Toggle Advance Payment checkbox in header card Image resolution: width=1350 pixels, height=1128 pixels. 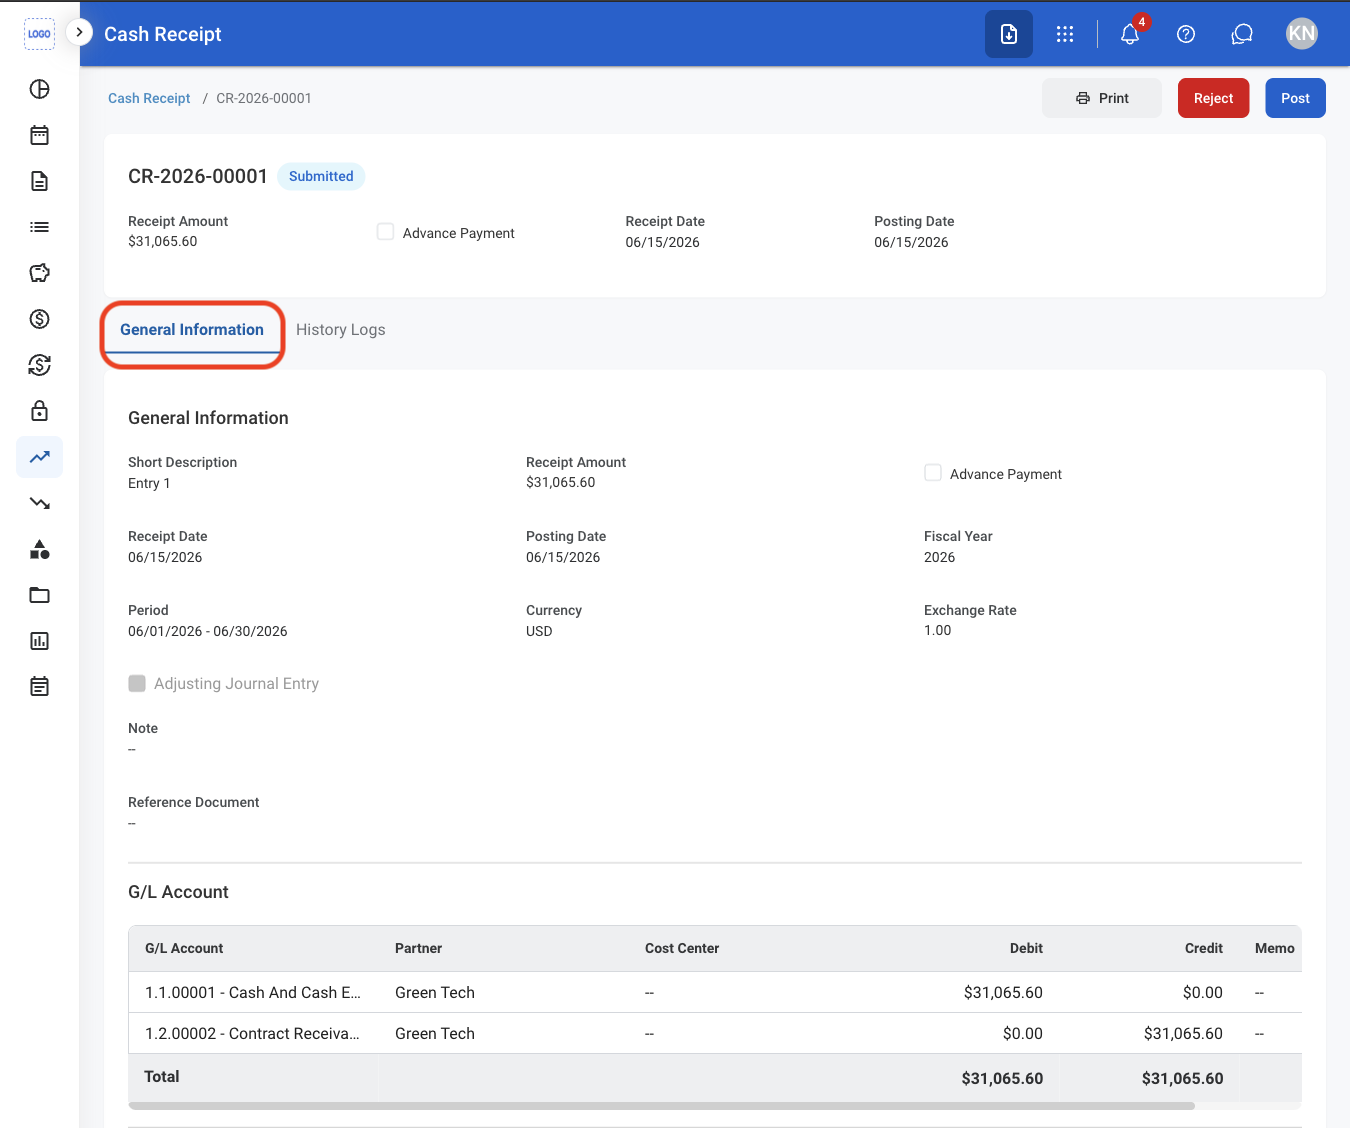pos(385,232)
